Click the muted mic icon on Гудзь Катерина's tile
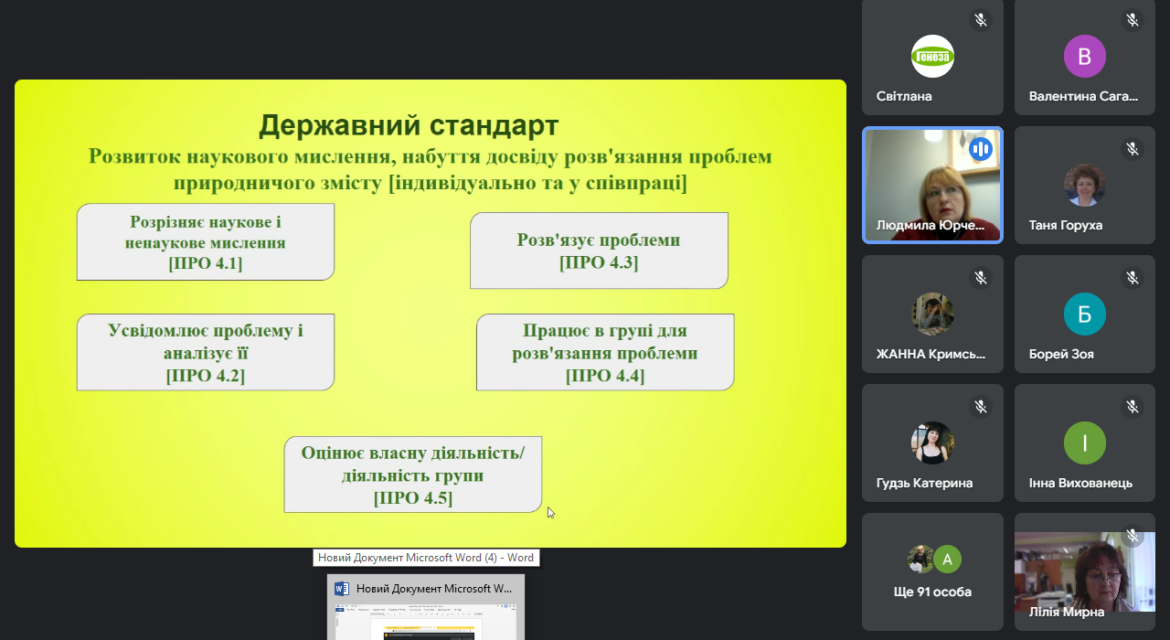1170x640 pixels. (980, 407)
